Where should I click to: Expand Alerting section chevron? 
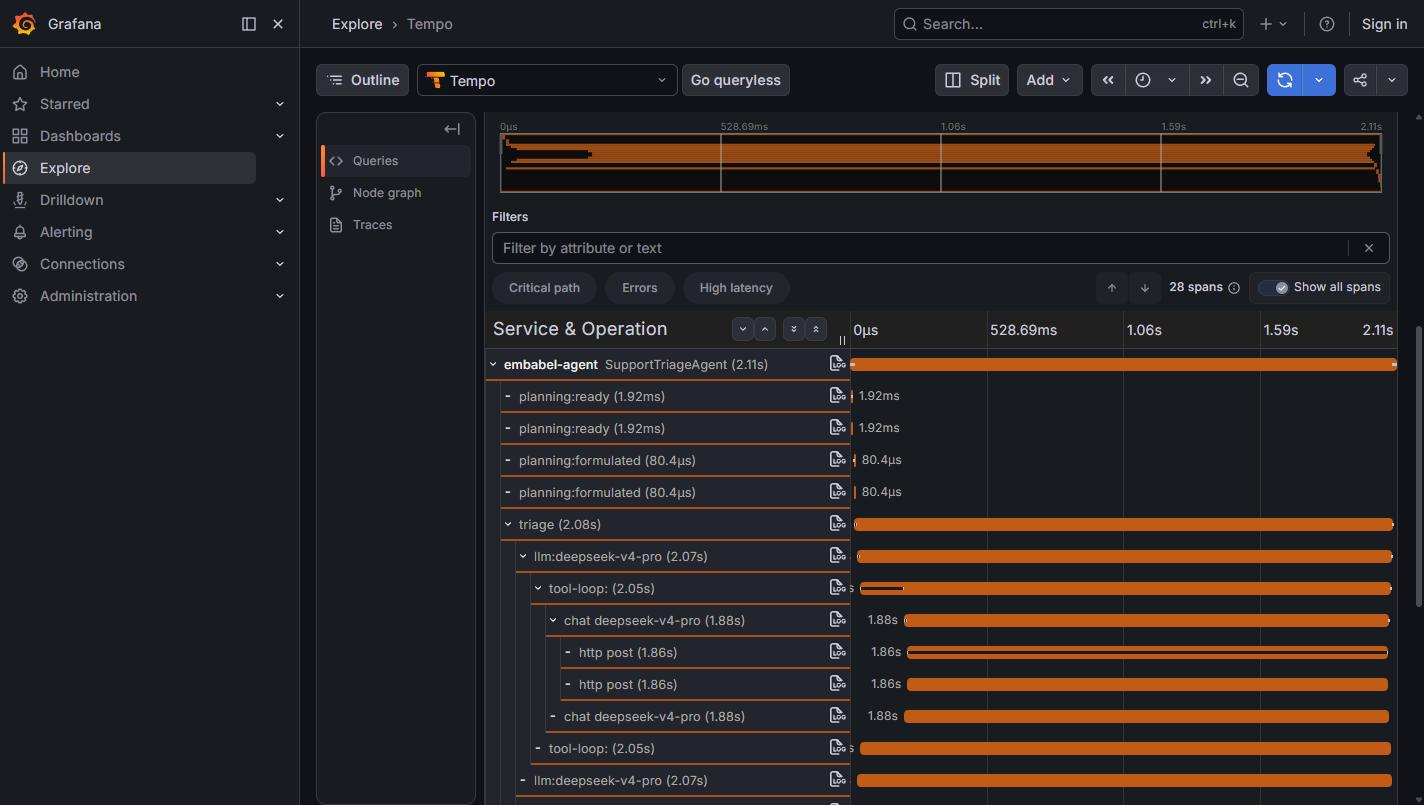coord(280,232)
